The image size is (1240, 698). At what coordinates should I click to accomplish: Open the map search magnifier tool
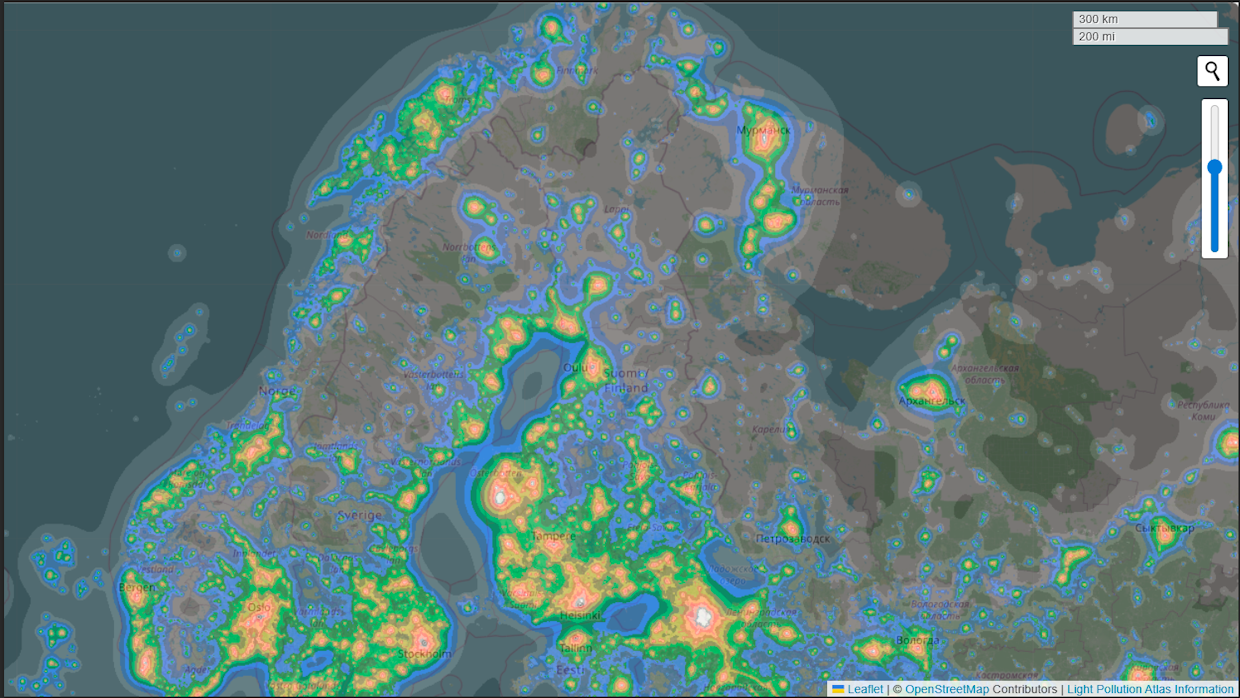[1212, 71]
